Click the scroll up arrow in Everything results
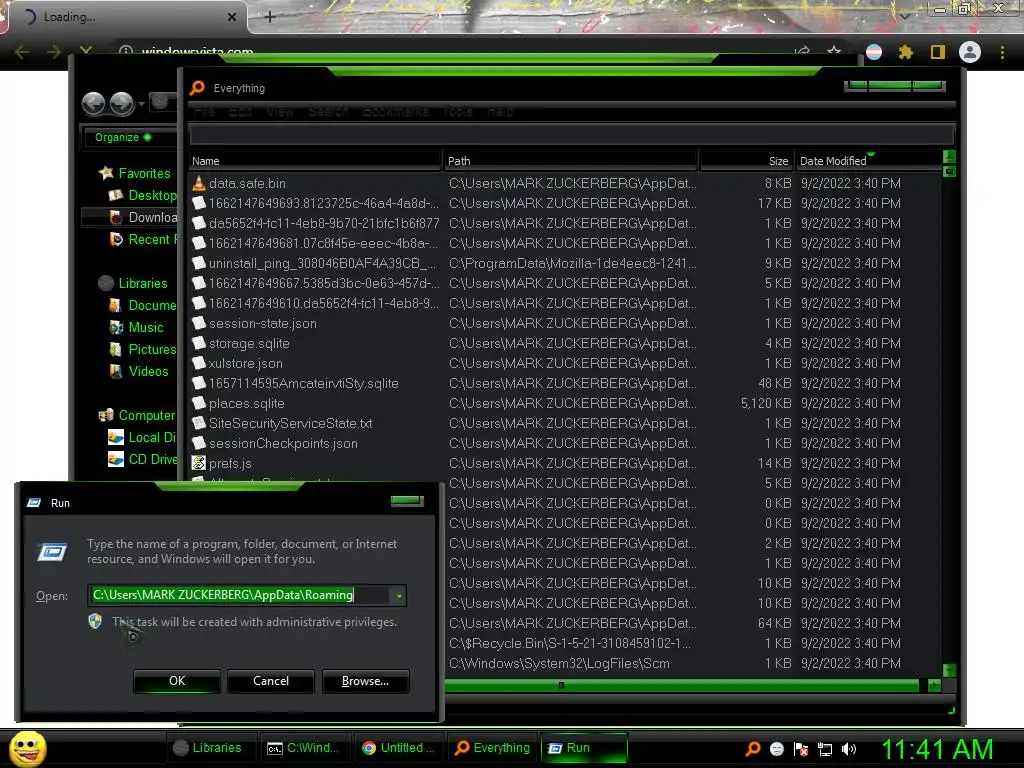The image size is (1024, 768). pyautogui.click(x=949, y=157)
